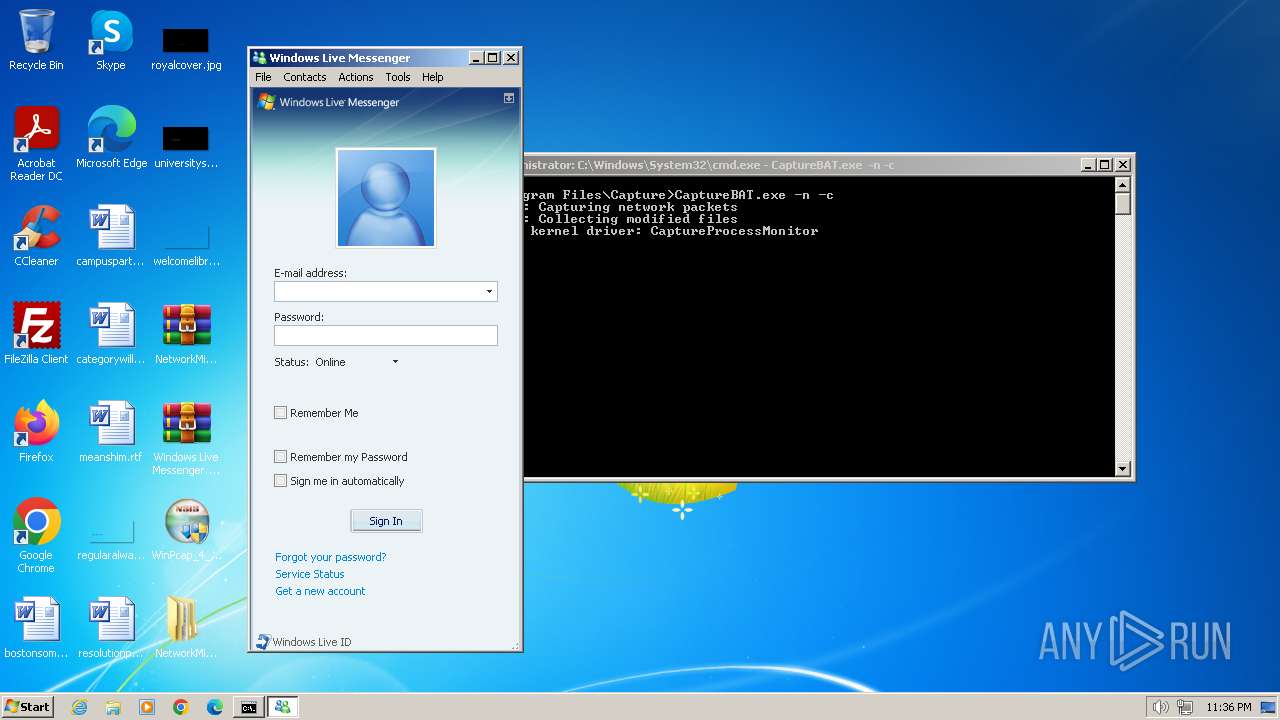Select the bostonsom Word document icon

point(36,628)
